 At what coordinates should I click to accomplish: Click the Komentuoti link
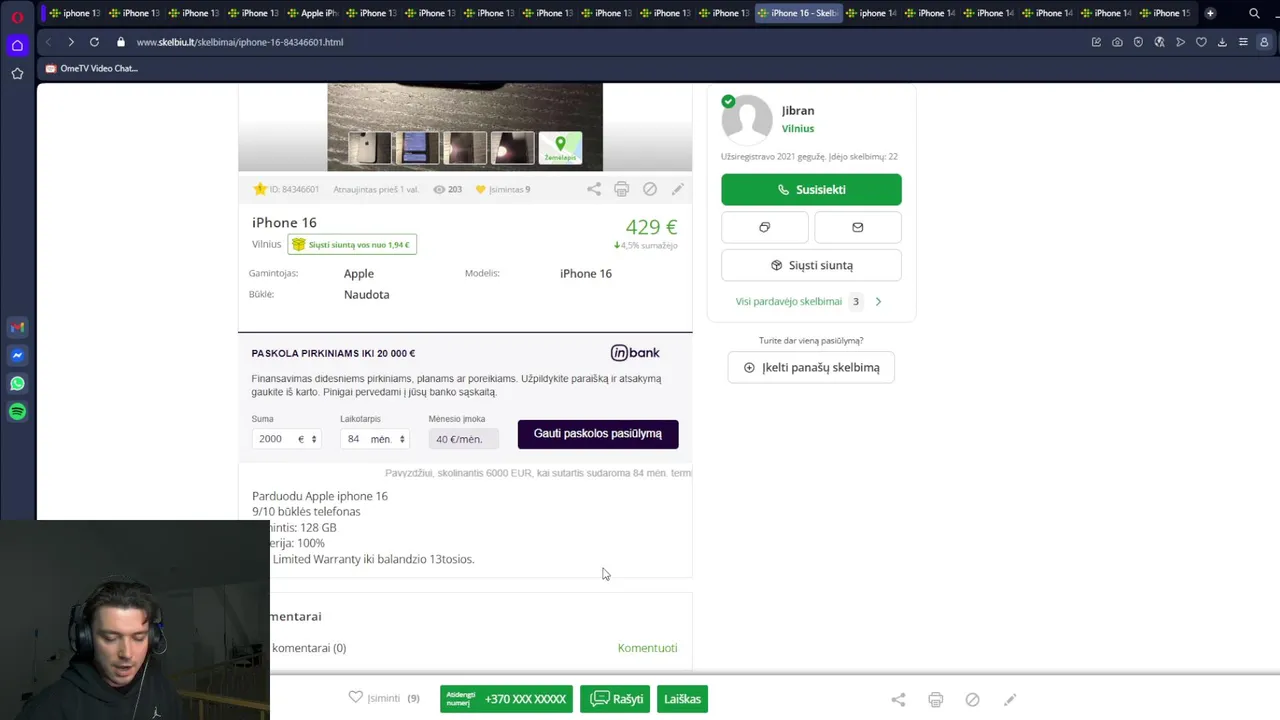tap(647, 648)
